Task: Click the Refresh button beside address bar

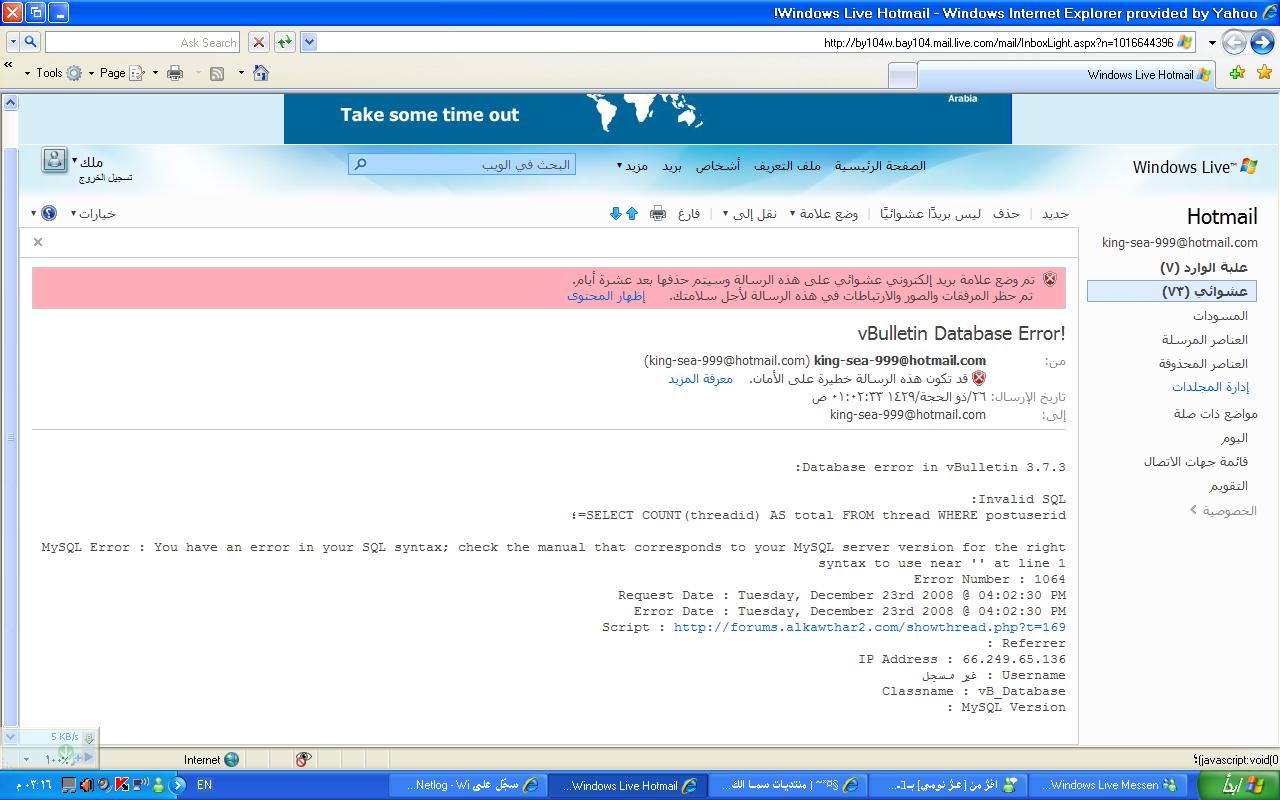Action: (x=285, y=42)
